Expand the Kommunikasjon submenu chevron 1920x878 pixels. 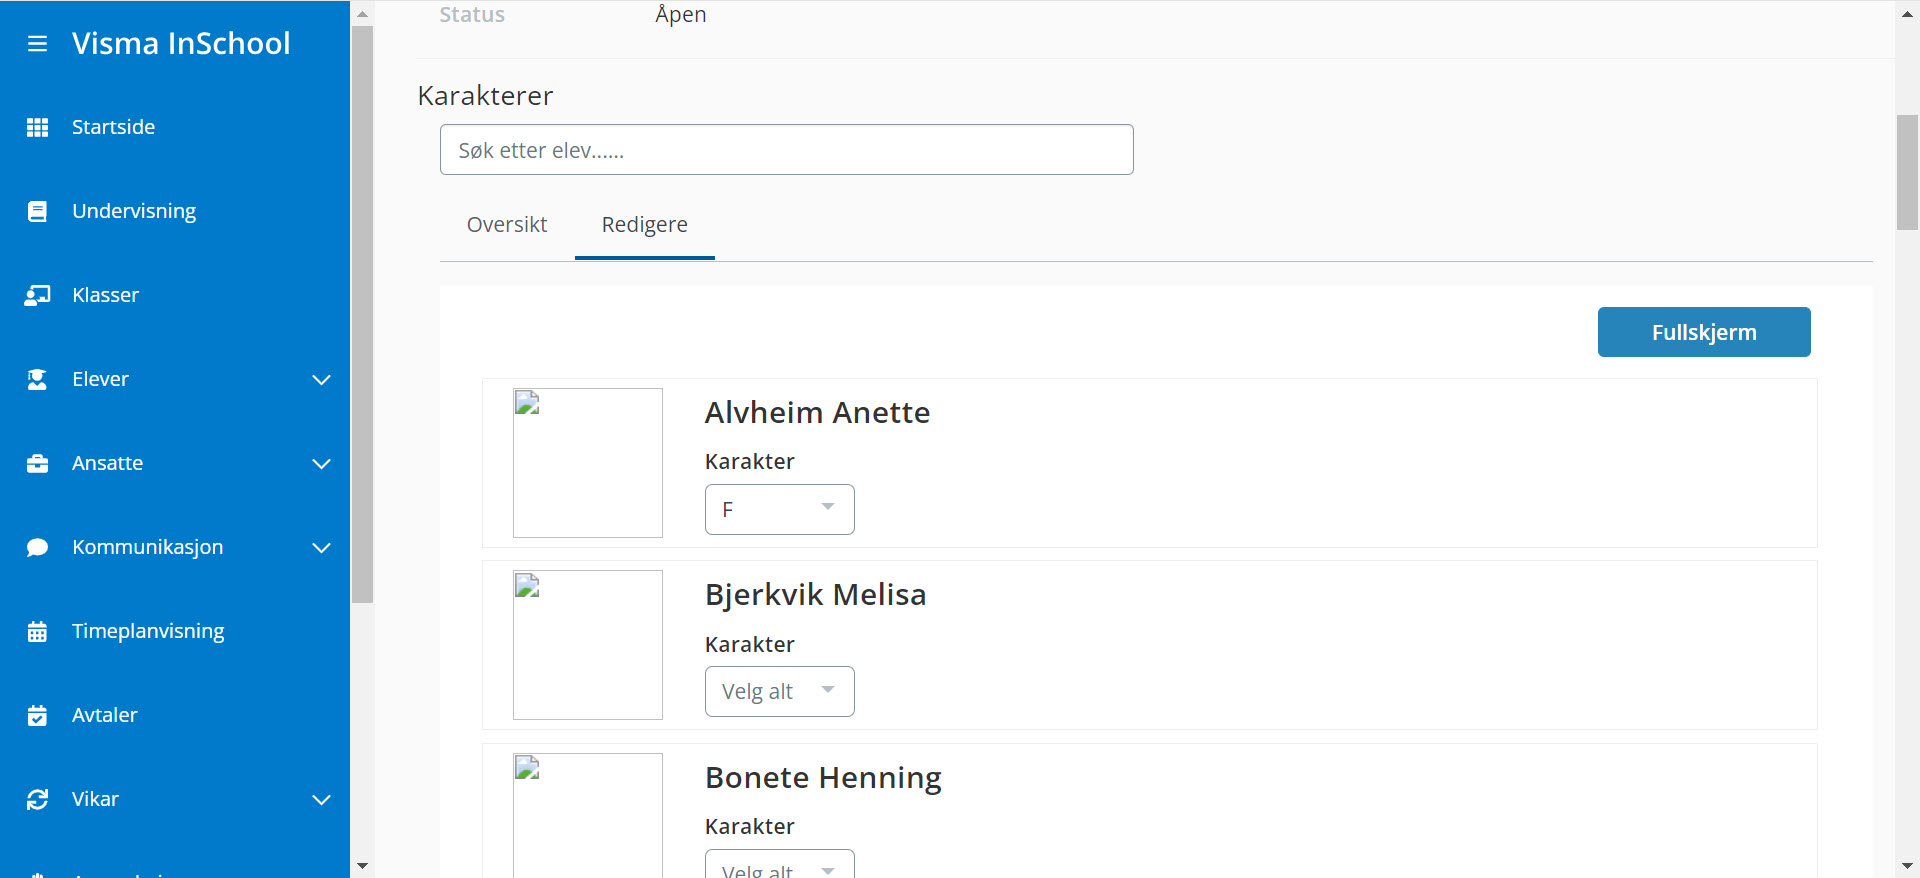pos(321,548)
